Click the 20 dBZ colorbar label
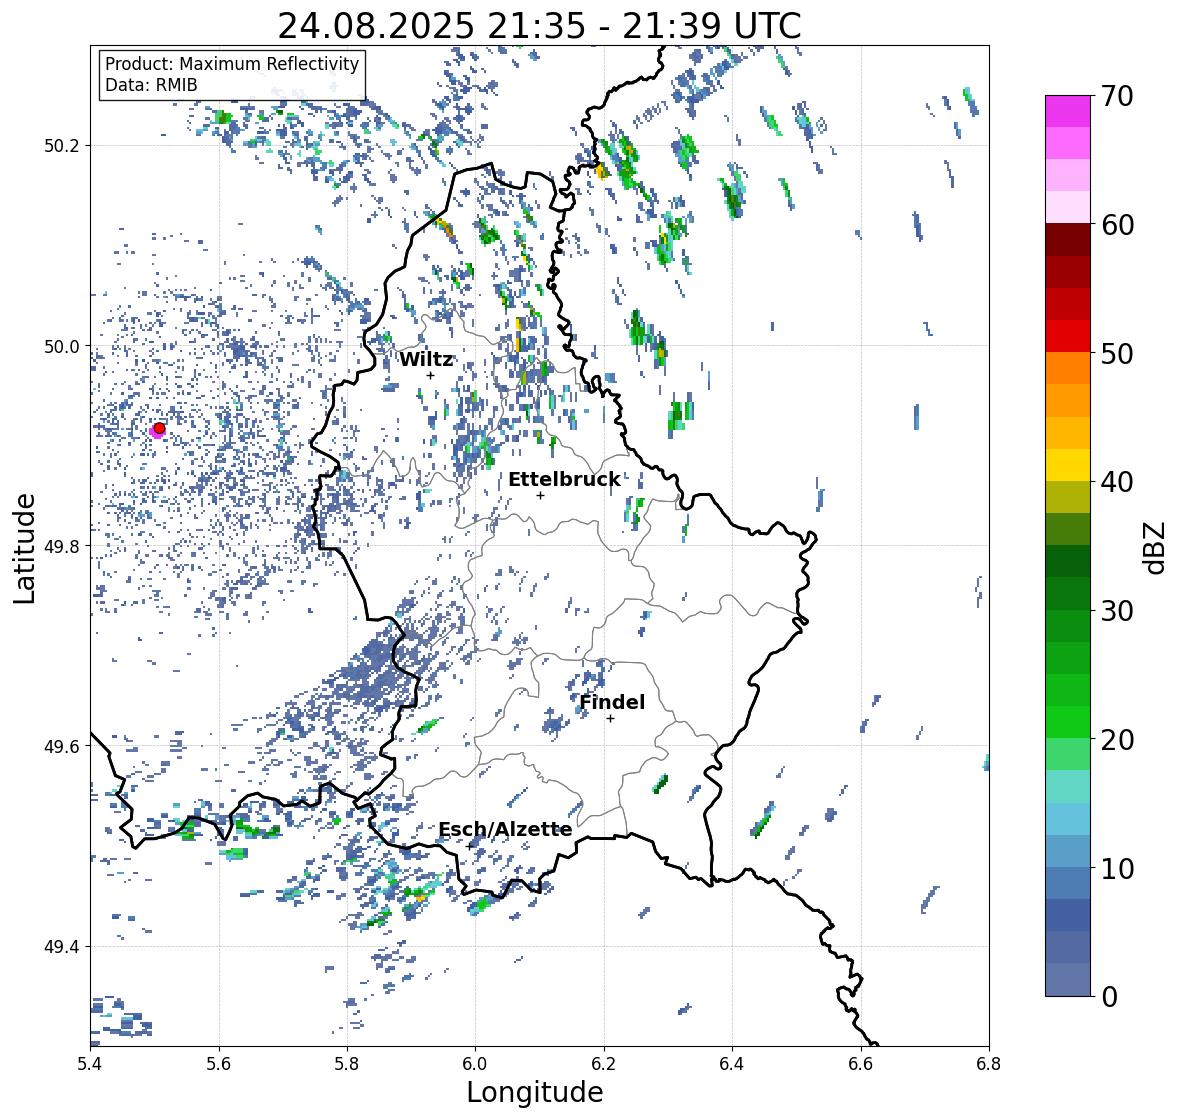 (x=1117, y=740)
